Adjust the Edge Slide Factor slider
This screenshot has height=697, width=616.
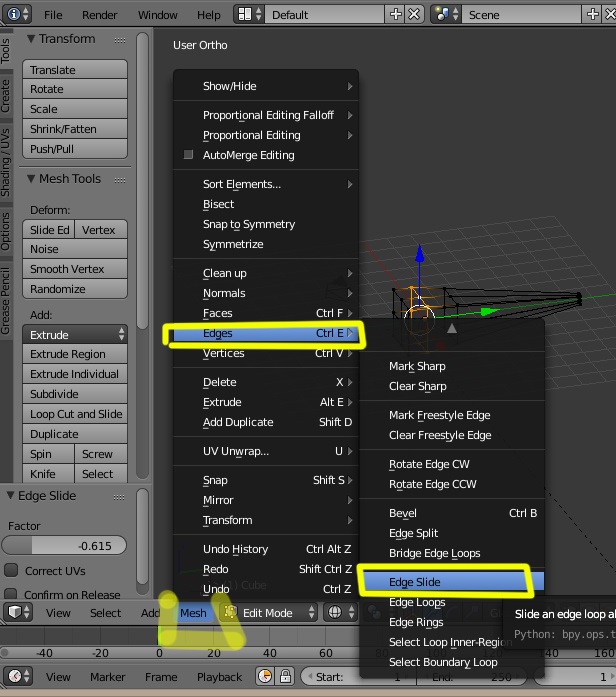tap(64, 545)
